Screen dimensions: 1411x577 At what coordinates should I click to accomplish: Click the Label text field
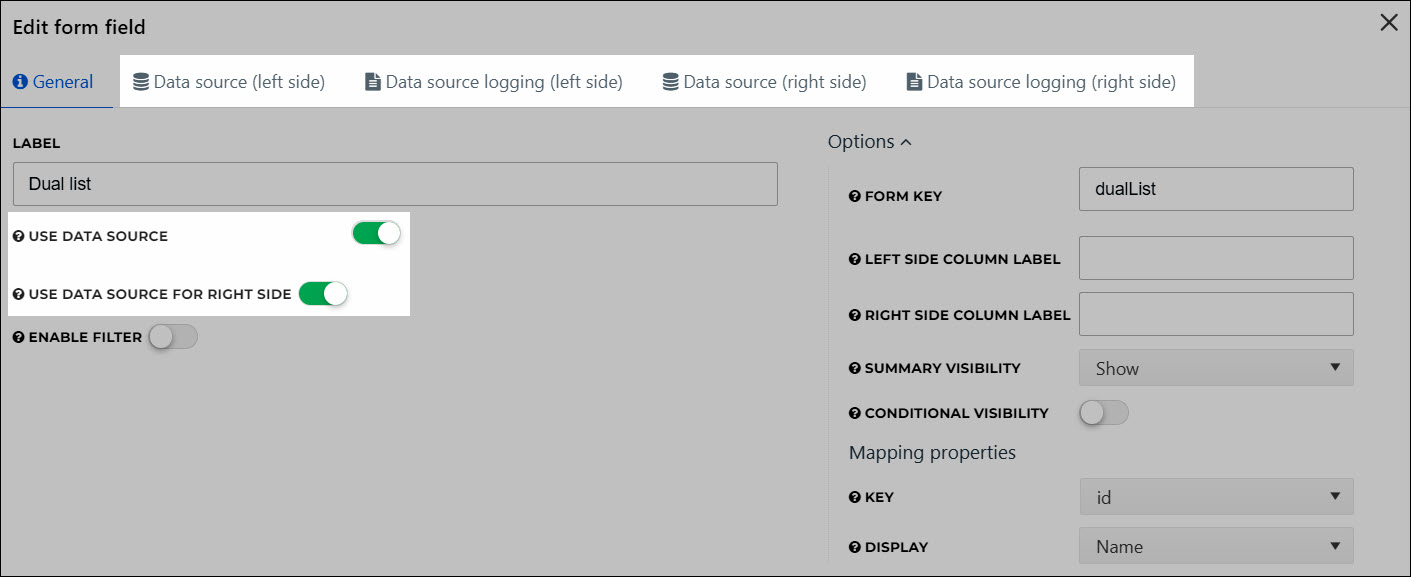coord(395,184)
